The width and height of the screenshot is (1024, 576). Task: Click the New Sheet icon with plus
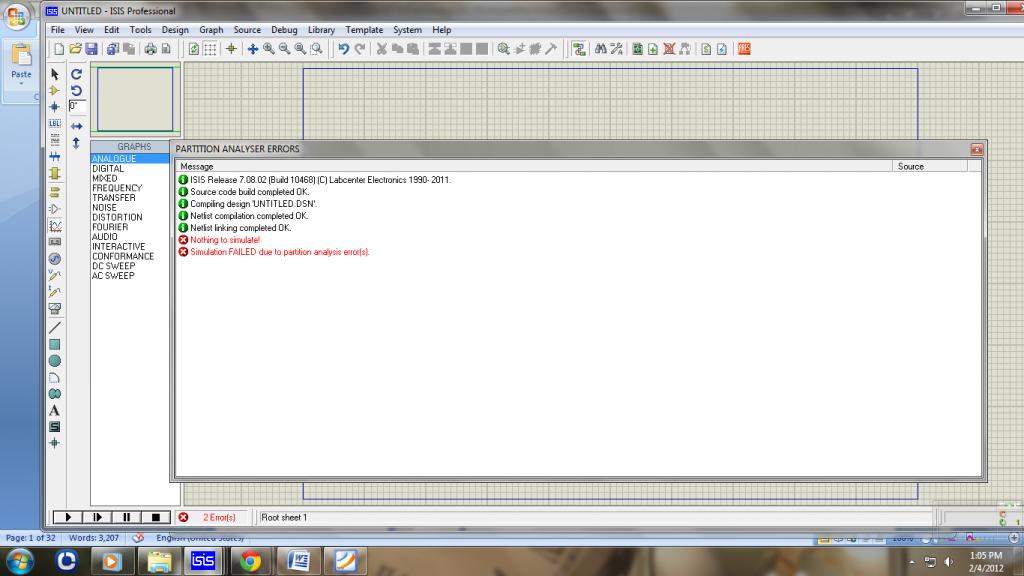click(653, 49)
